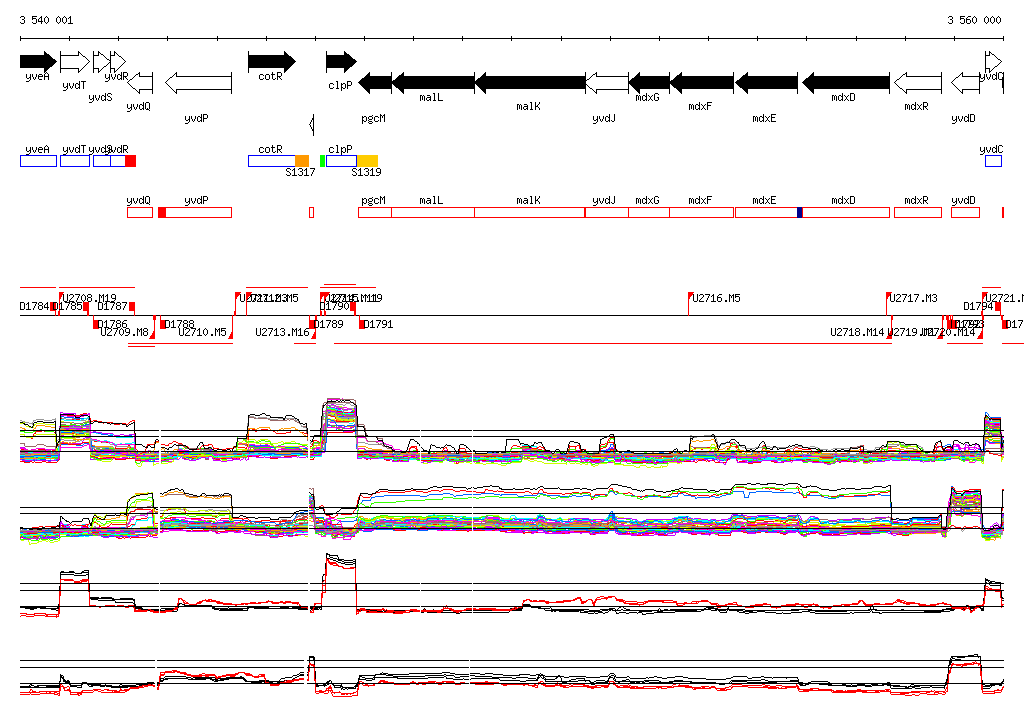This screenshot has height=714, width=1024.
Task: Select the white yvdT gene arrow
Action: coord(74,61)
